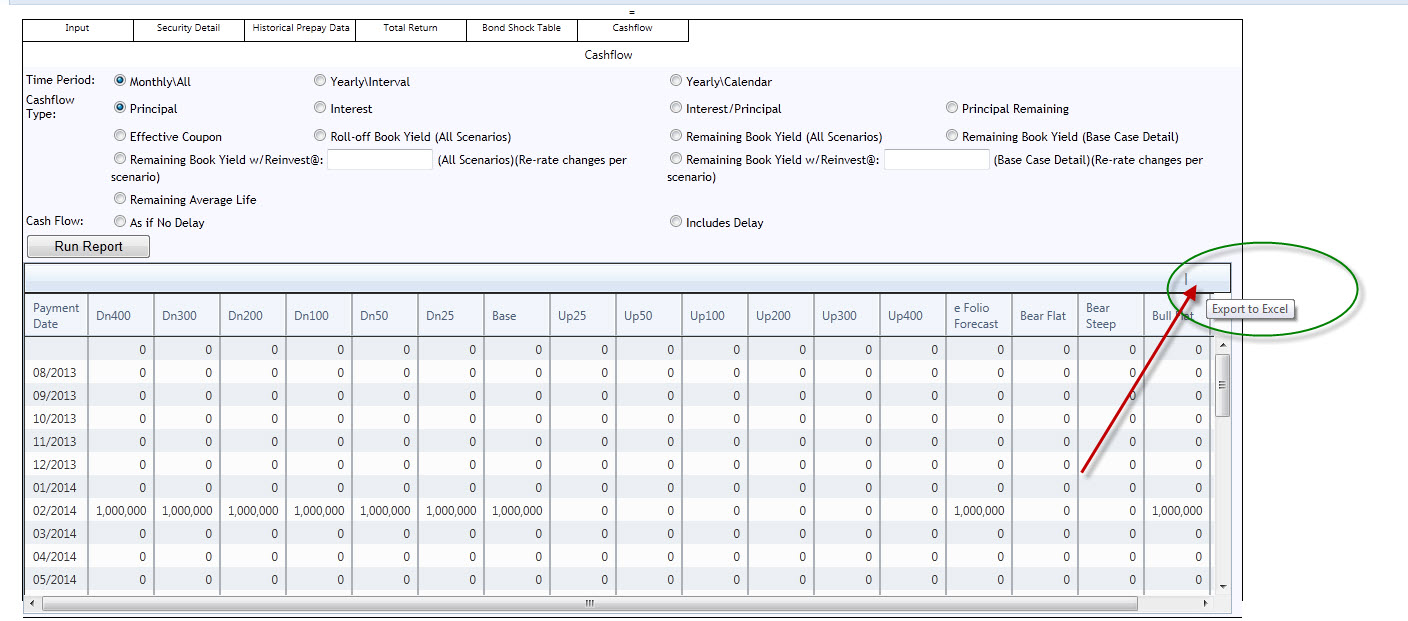The width and height of the screenshot is (1408, 621).
Task: Open the Historical Prepay Data tab
Action: tap(300, 29)
